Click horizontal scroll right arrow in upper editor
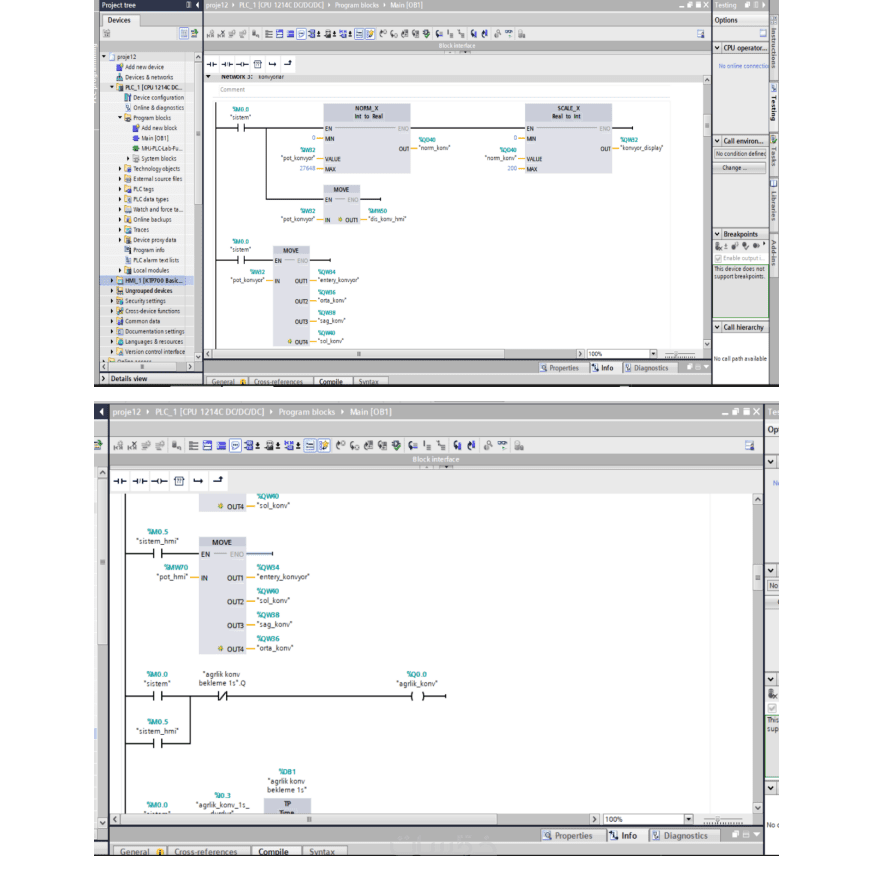This screenshot has width=888, height=873. point(580,354)
